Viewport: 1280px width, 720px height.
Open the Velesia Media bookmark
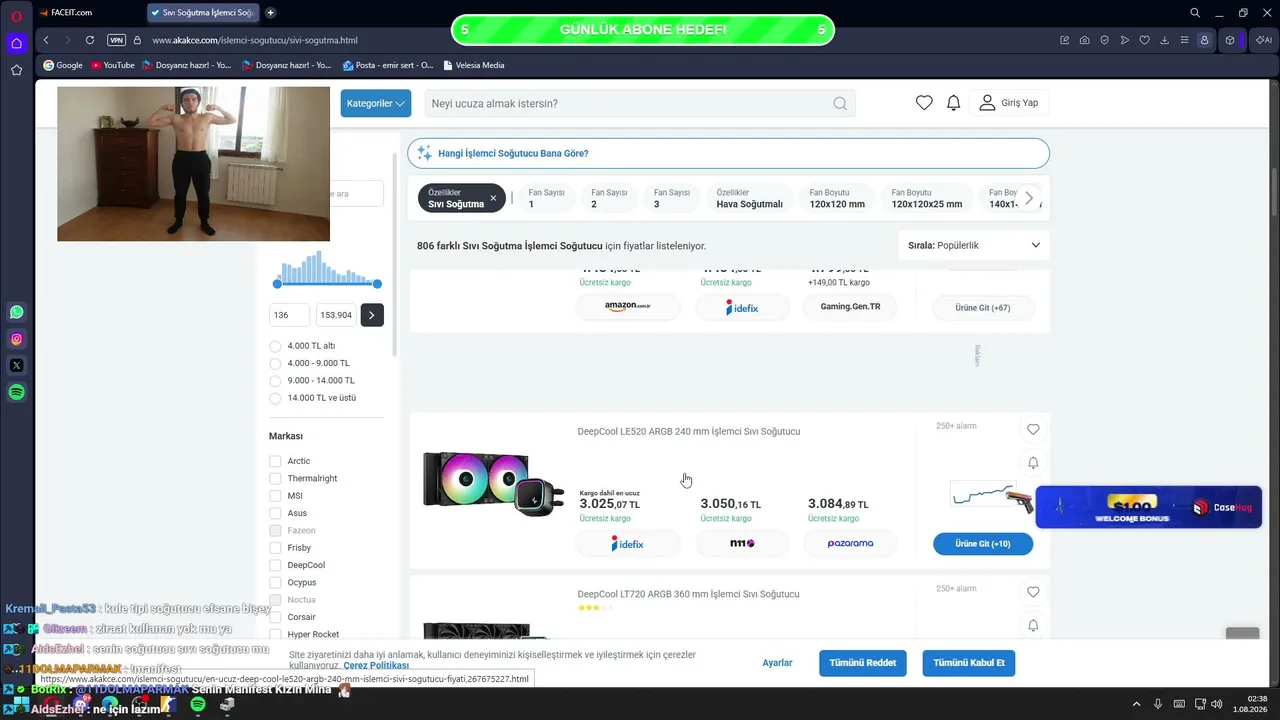point(473,65)
